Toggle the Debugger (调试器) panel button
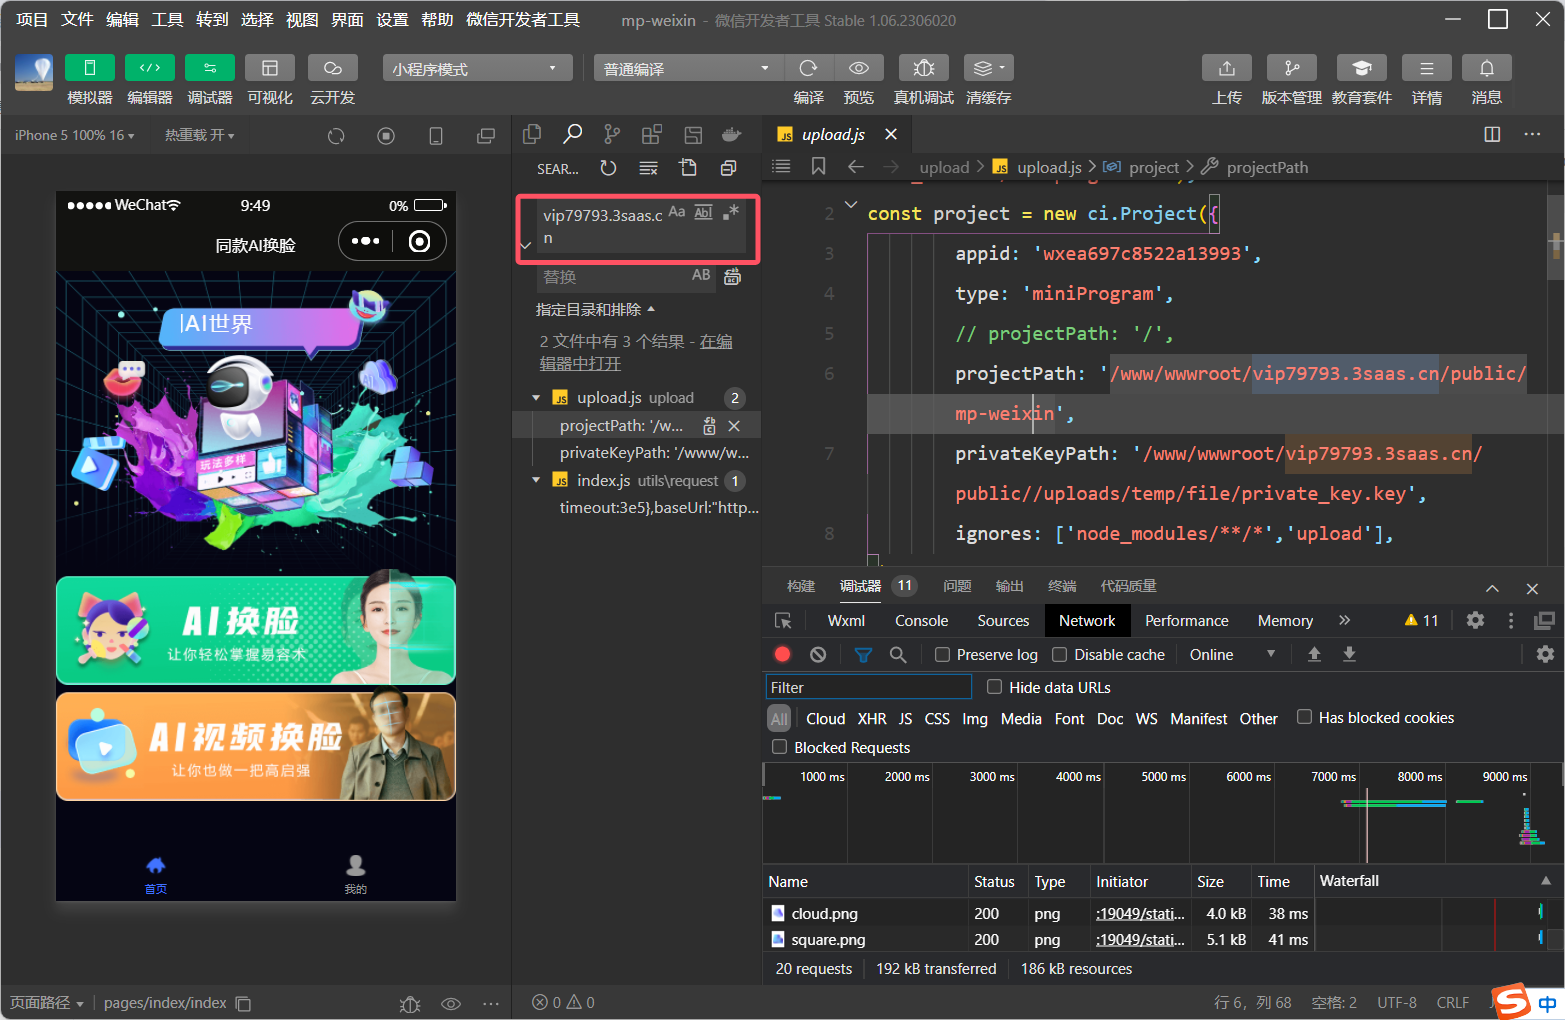 pyautogui.click(x=209, y=68)
